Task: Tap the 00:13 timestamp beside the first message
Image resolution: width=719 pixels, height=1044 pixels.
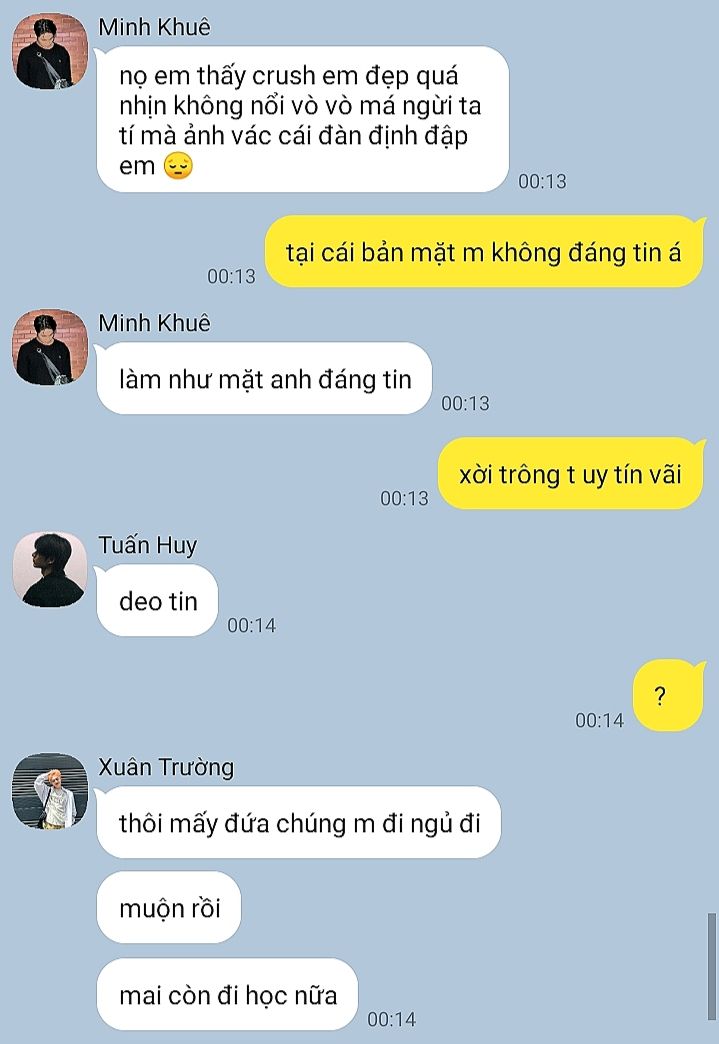Action: tap(543, 181)
